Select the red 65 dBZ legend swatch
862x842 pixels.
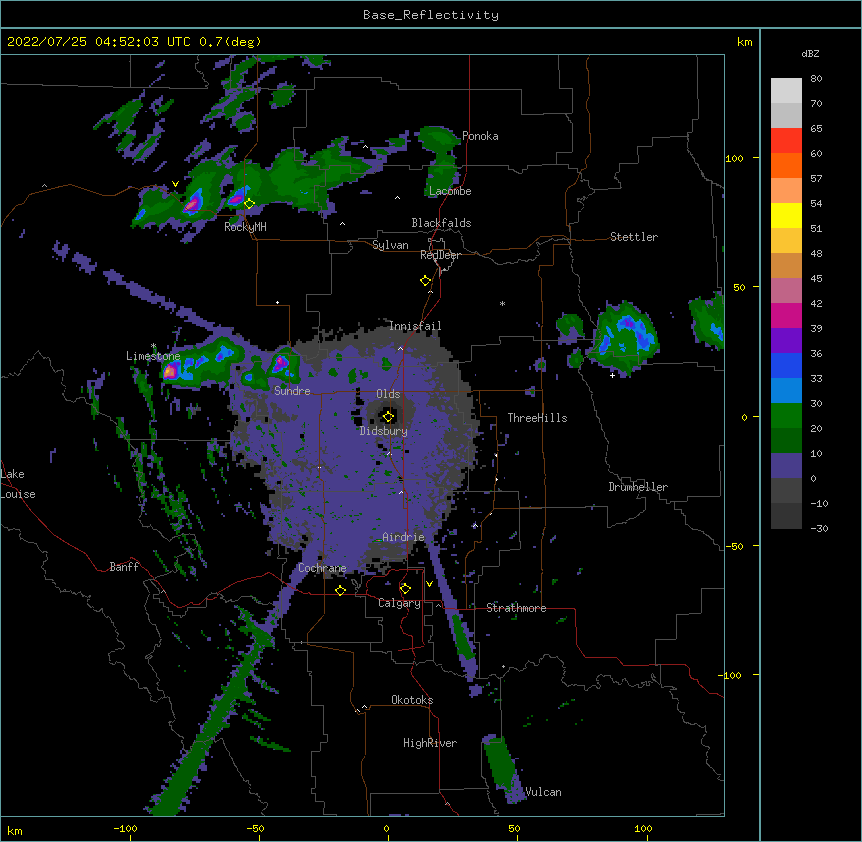pyautogui.click(x=786, y=140)
